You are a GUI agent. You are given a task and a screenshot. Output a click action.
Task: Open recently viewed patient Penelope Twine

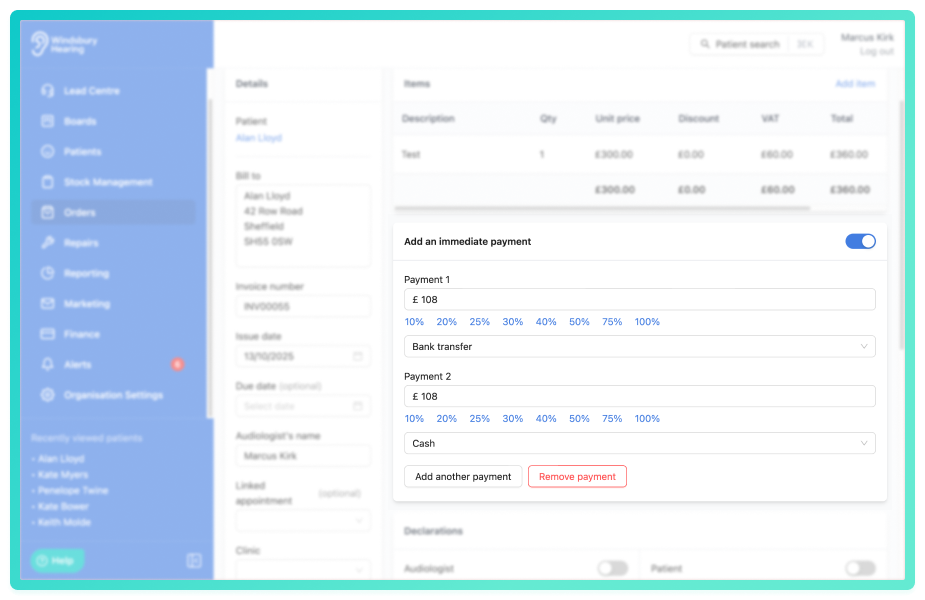coord(73,490)
